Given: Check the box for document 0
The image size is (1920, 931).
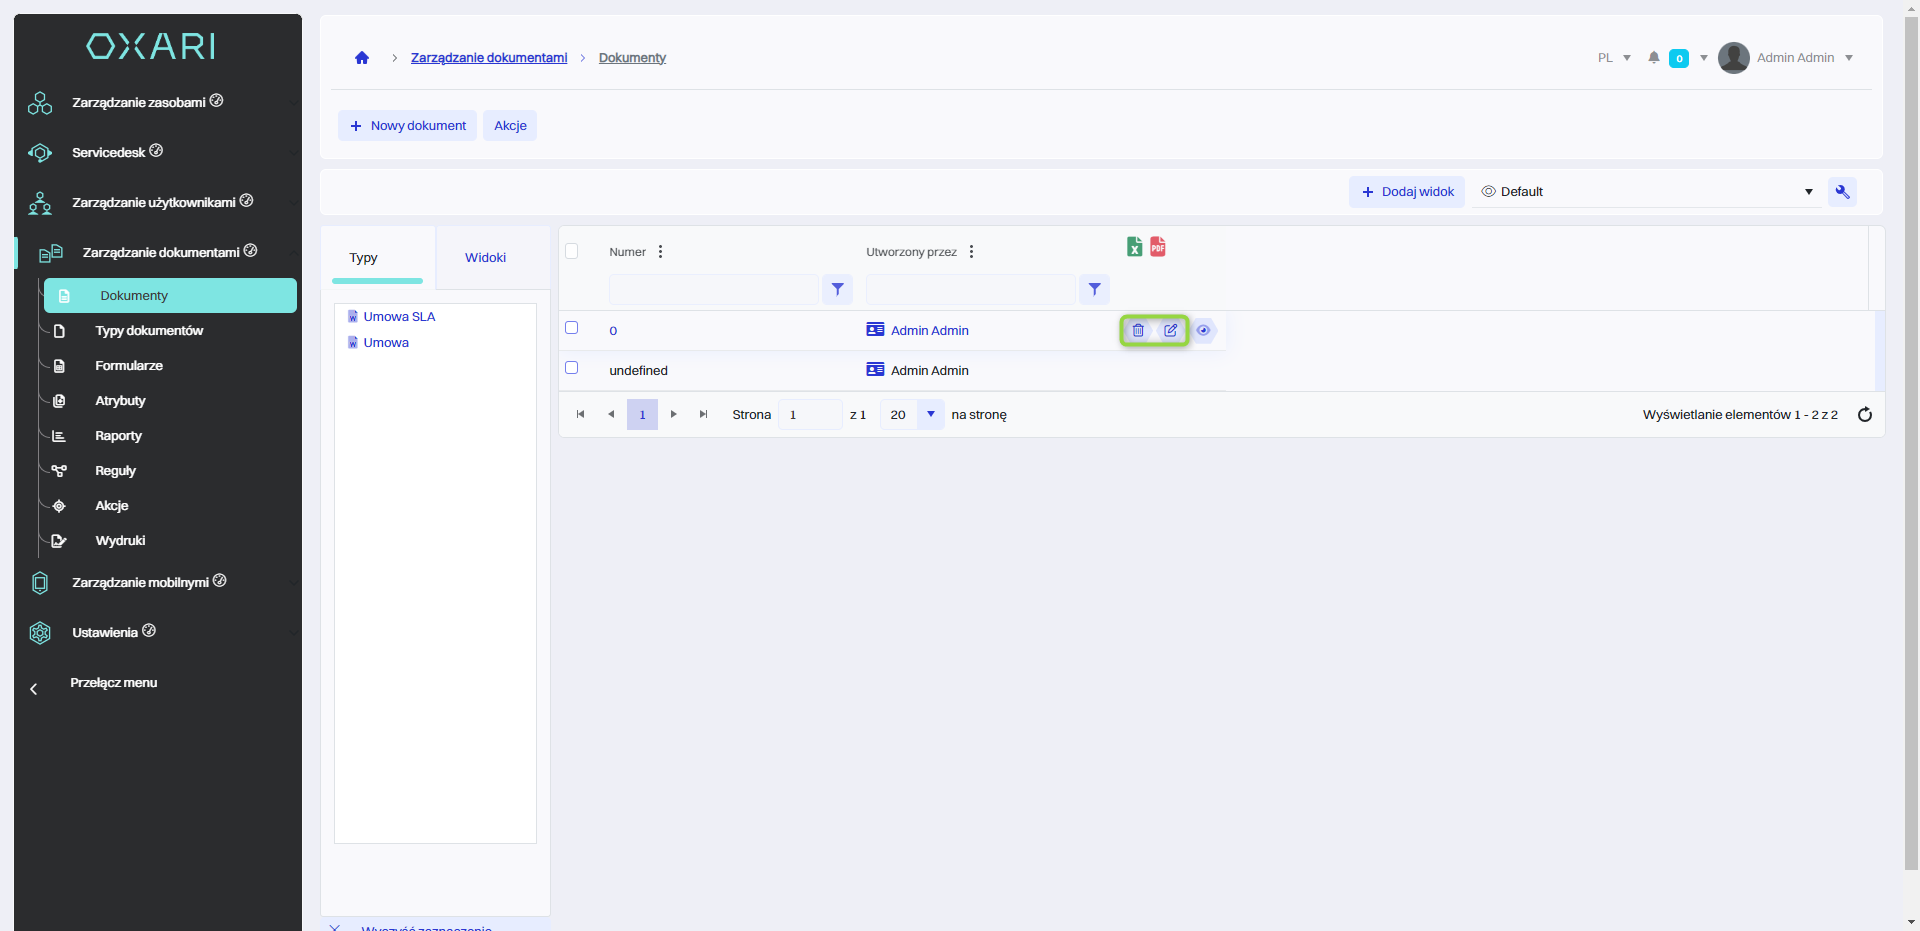Looking at the screenshot, I should click(x=572, y=328).
